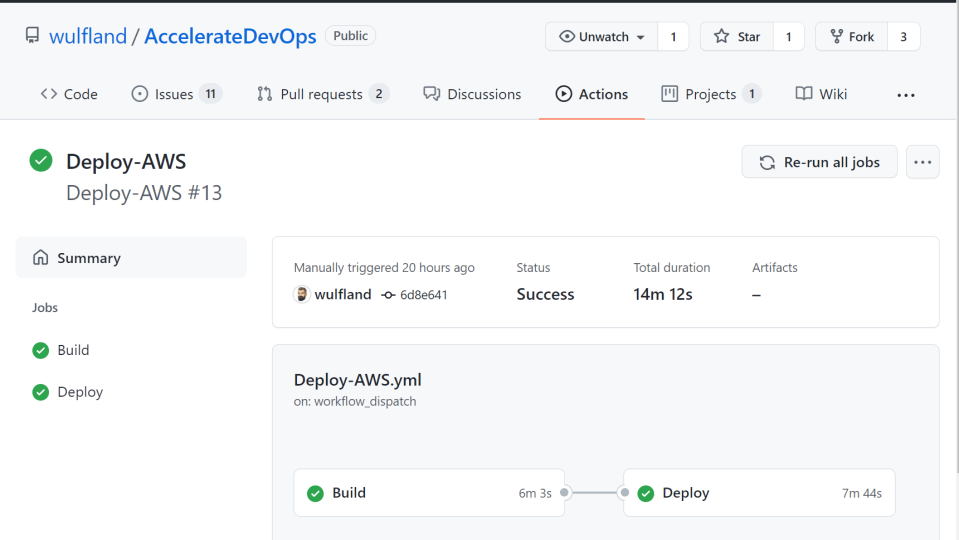Image resolution: width=959 pixels, height=540 pixels.
Task: Open commit 6d8e641 link
Action: pos(423,295)
